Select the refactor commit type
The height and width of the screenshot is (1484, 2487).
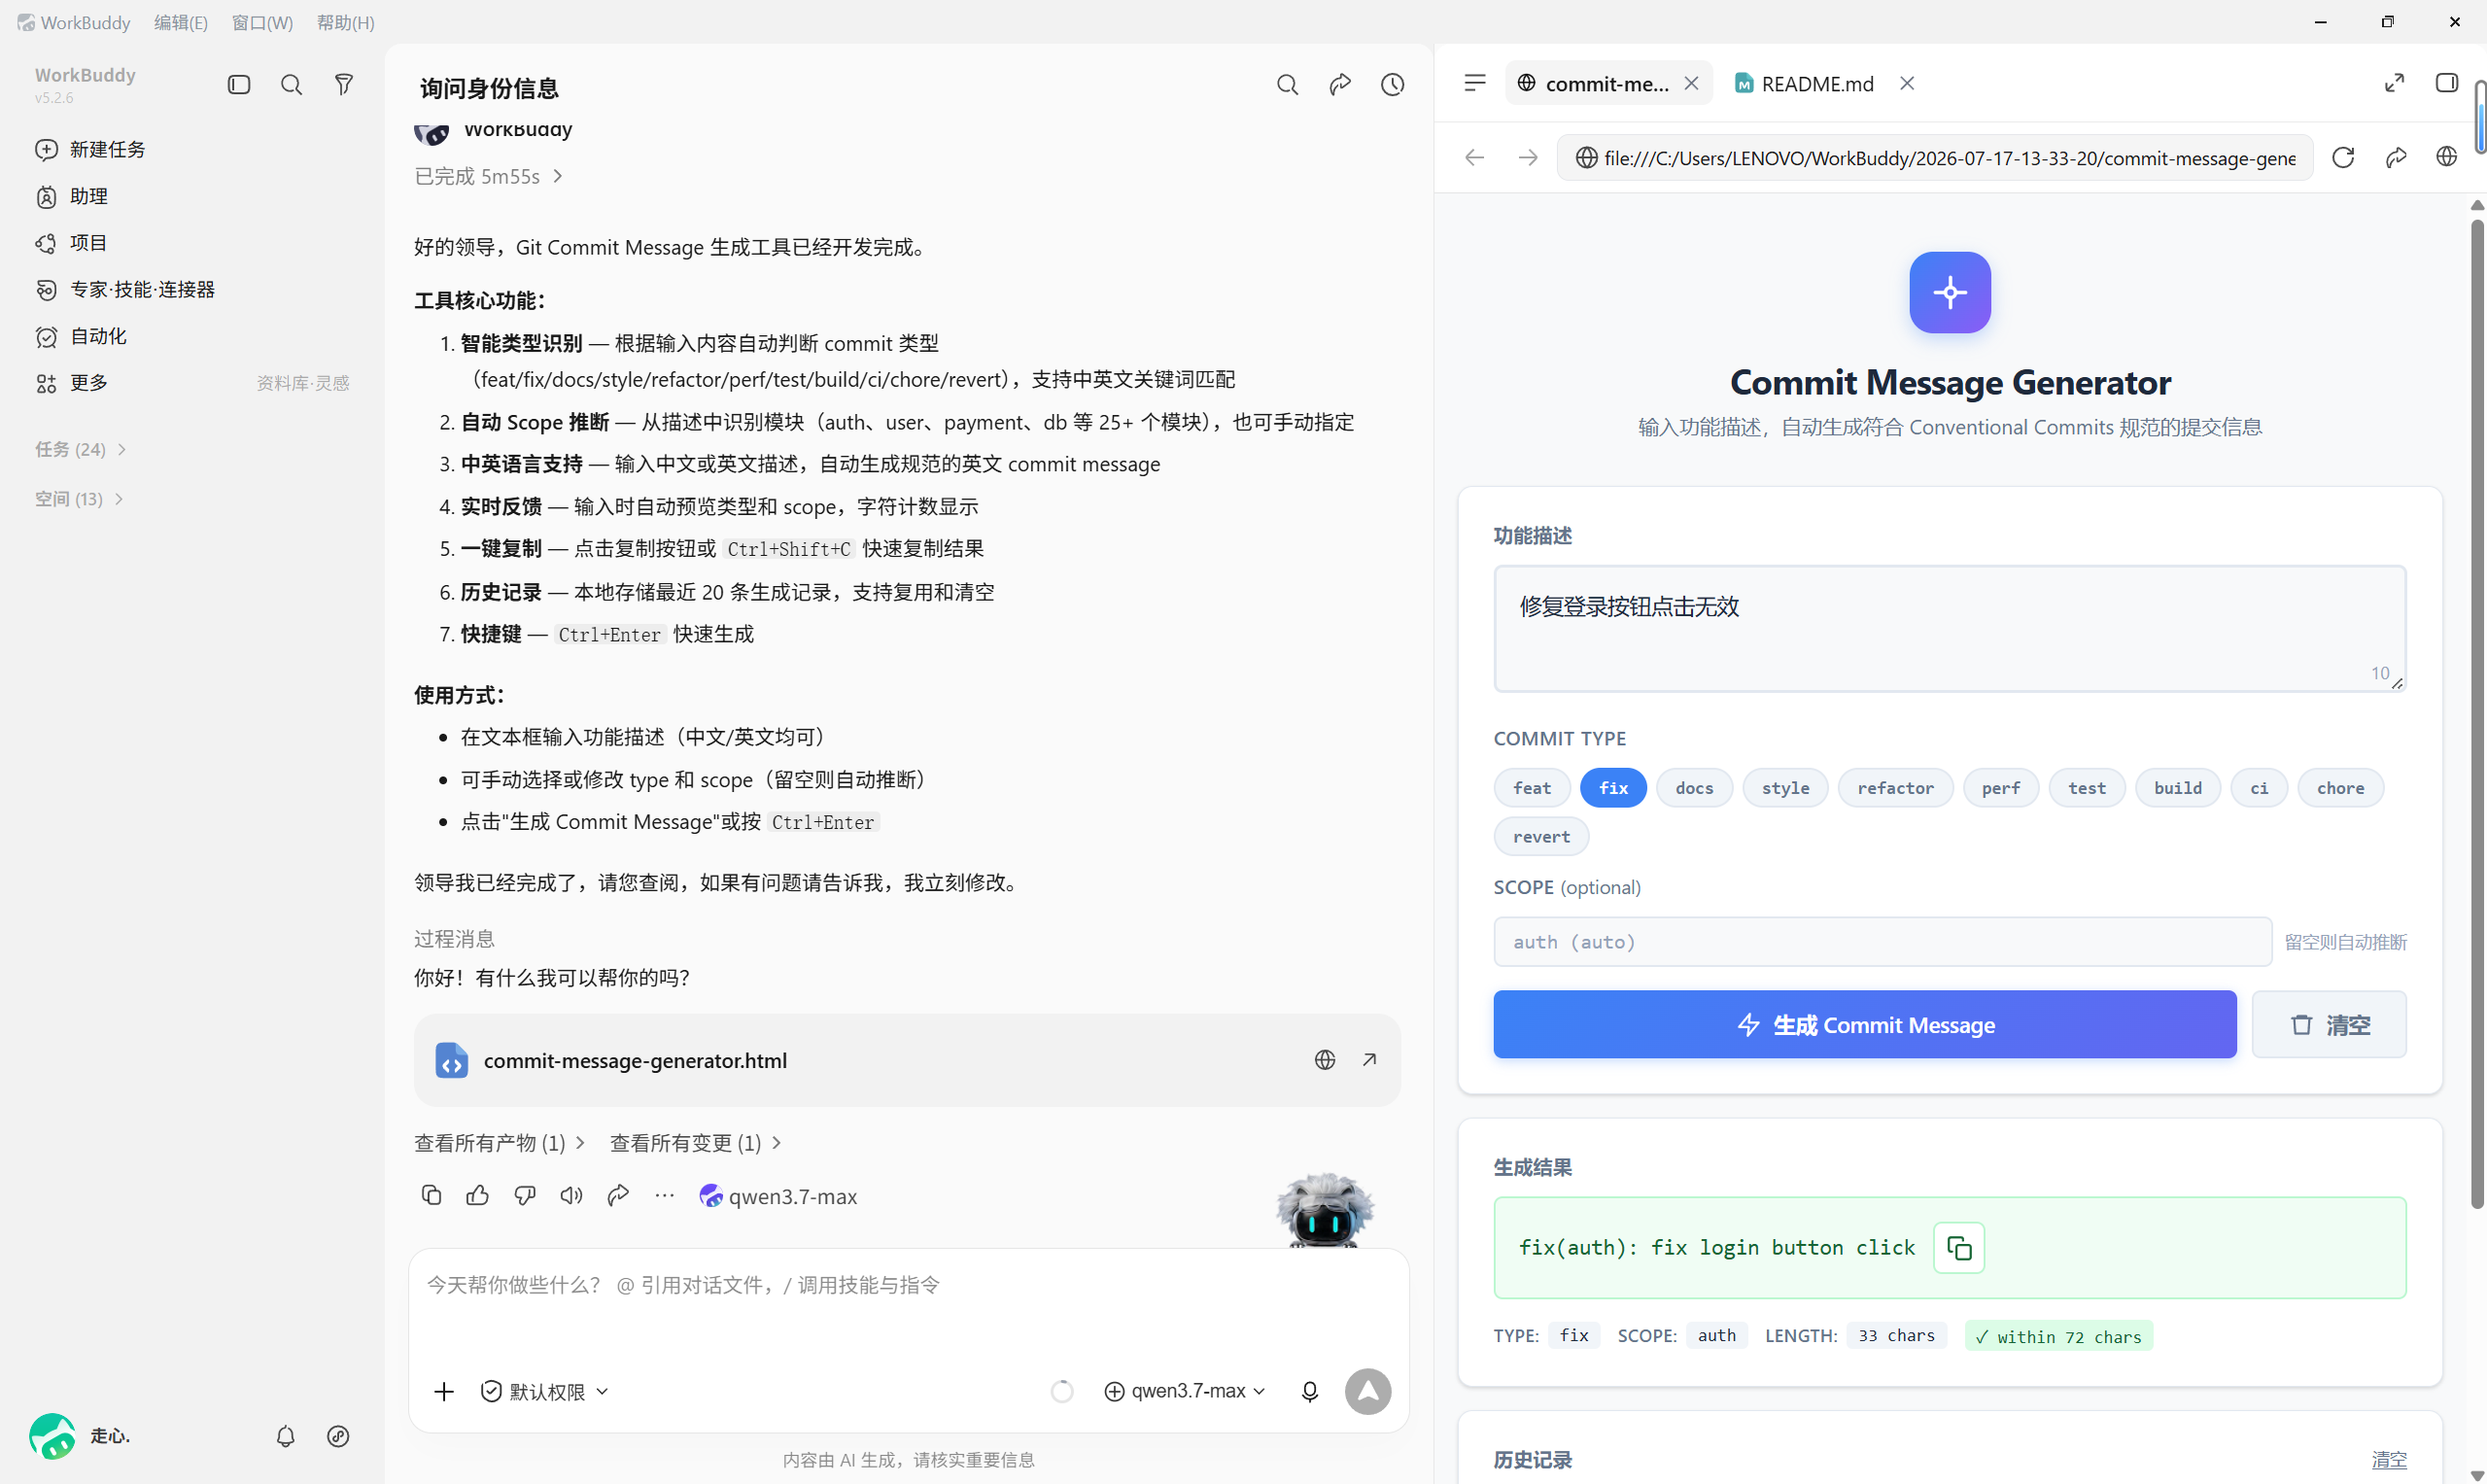click(x=1895, y=788)
